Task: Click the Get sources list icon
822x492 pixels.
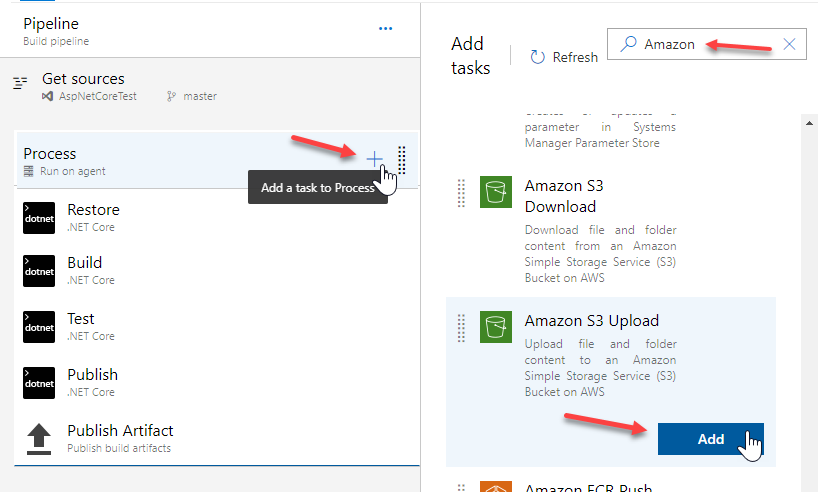Action: click(x=20, y=83)
